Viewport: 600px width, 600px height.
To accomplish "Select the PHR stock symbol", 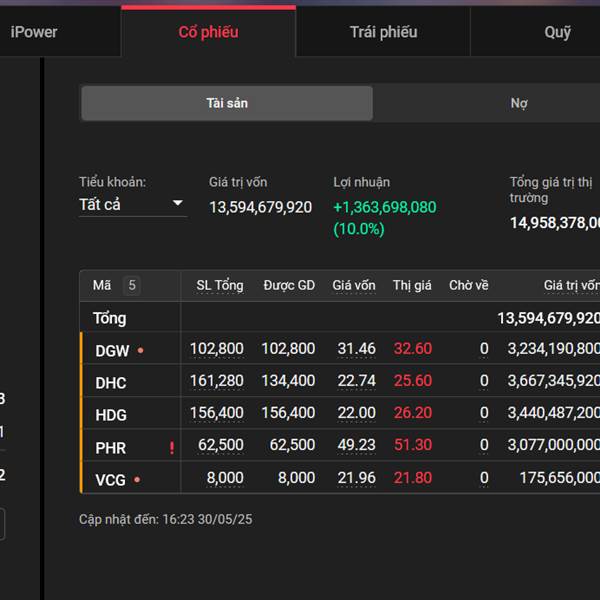I will 110,448.
